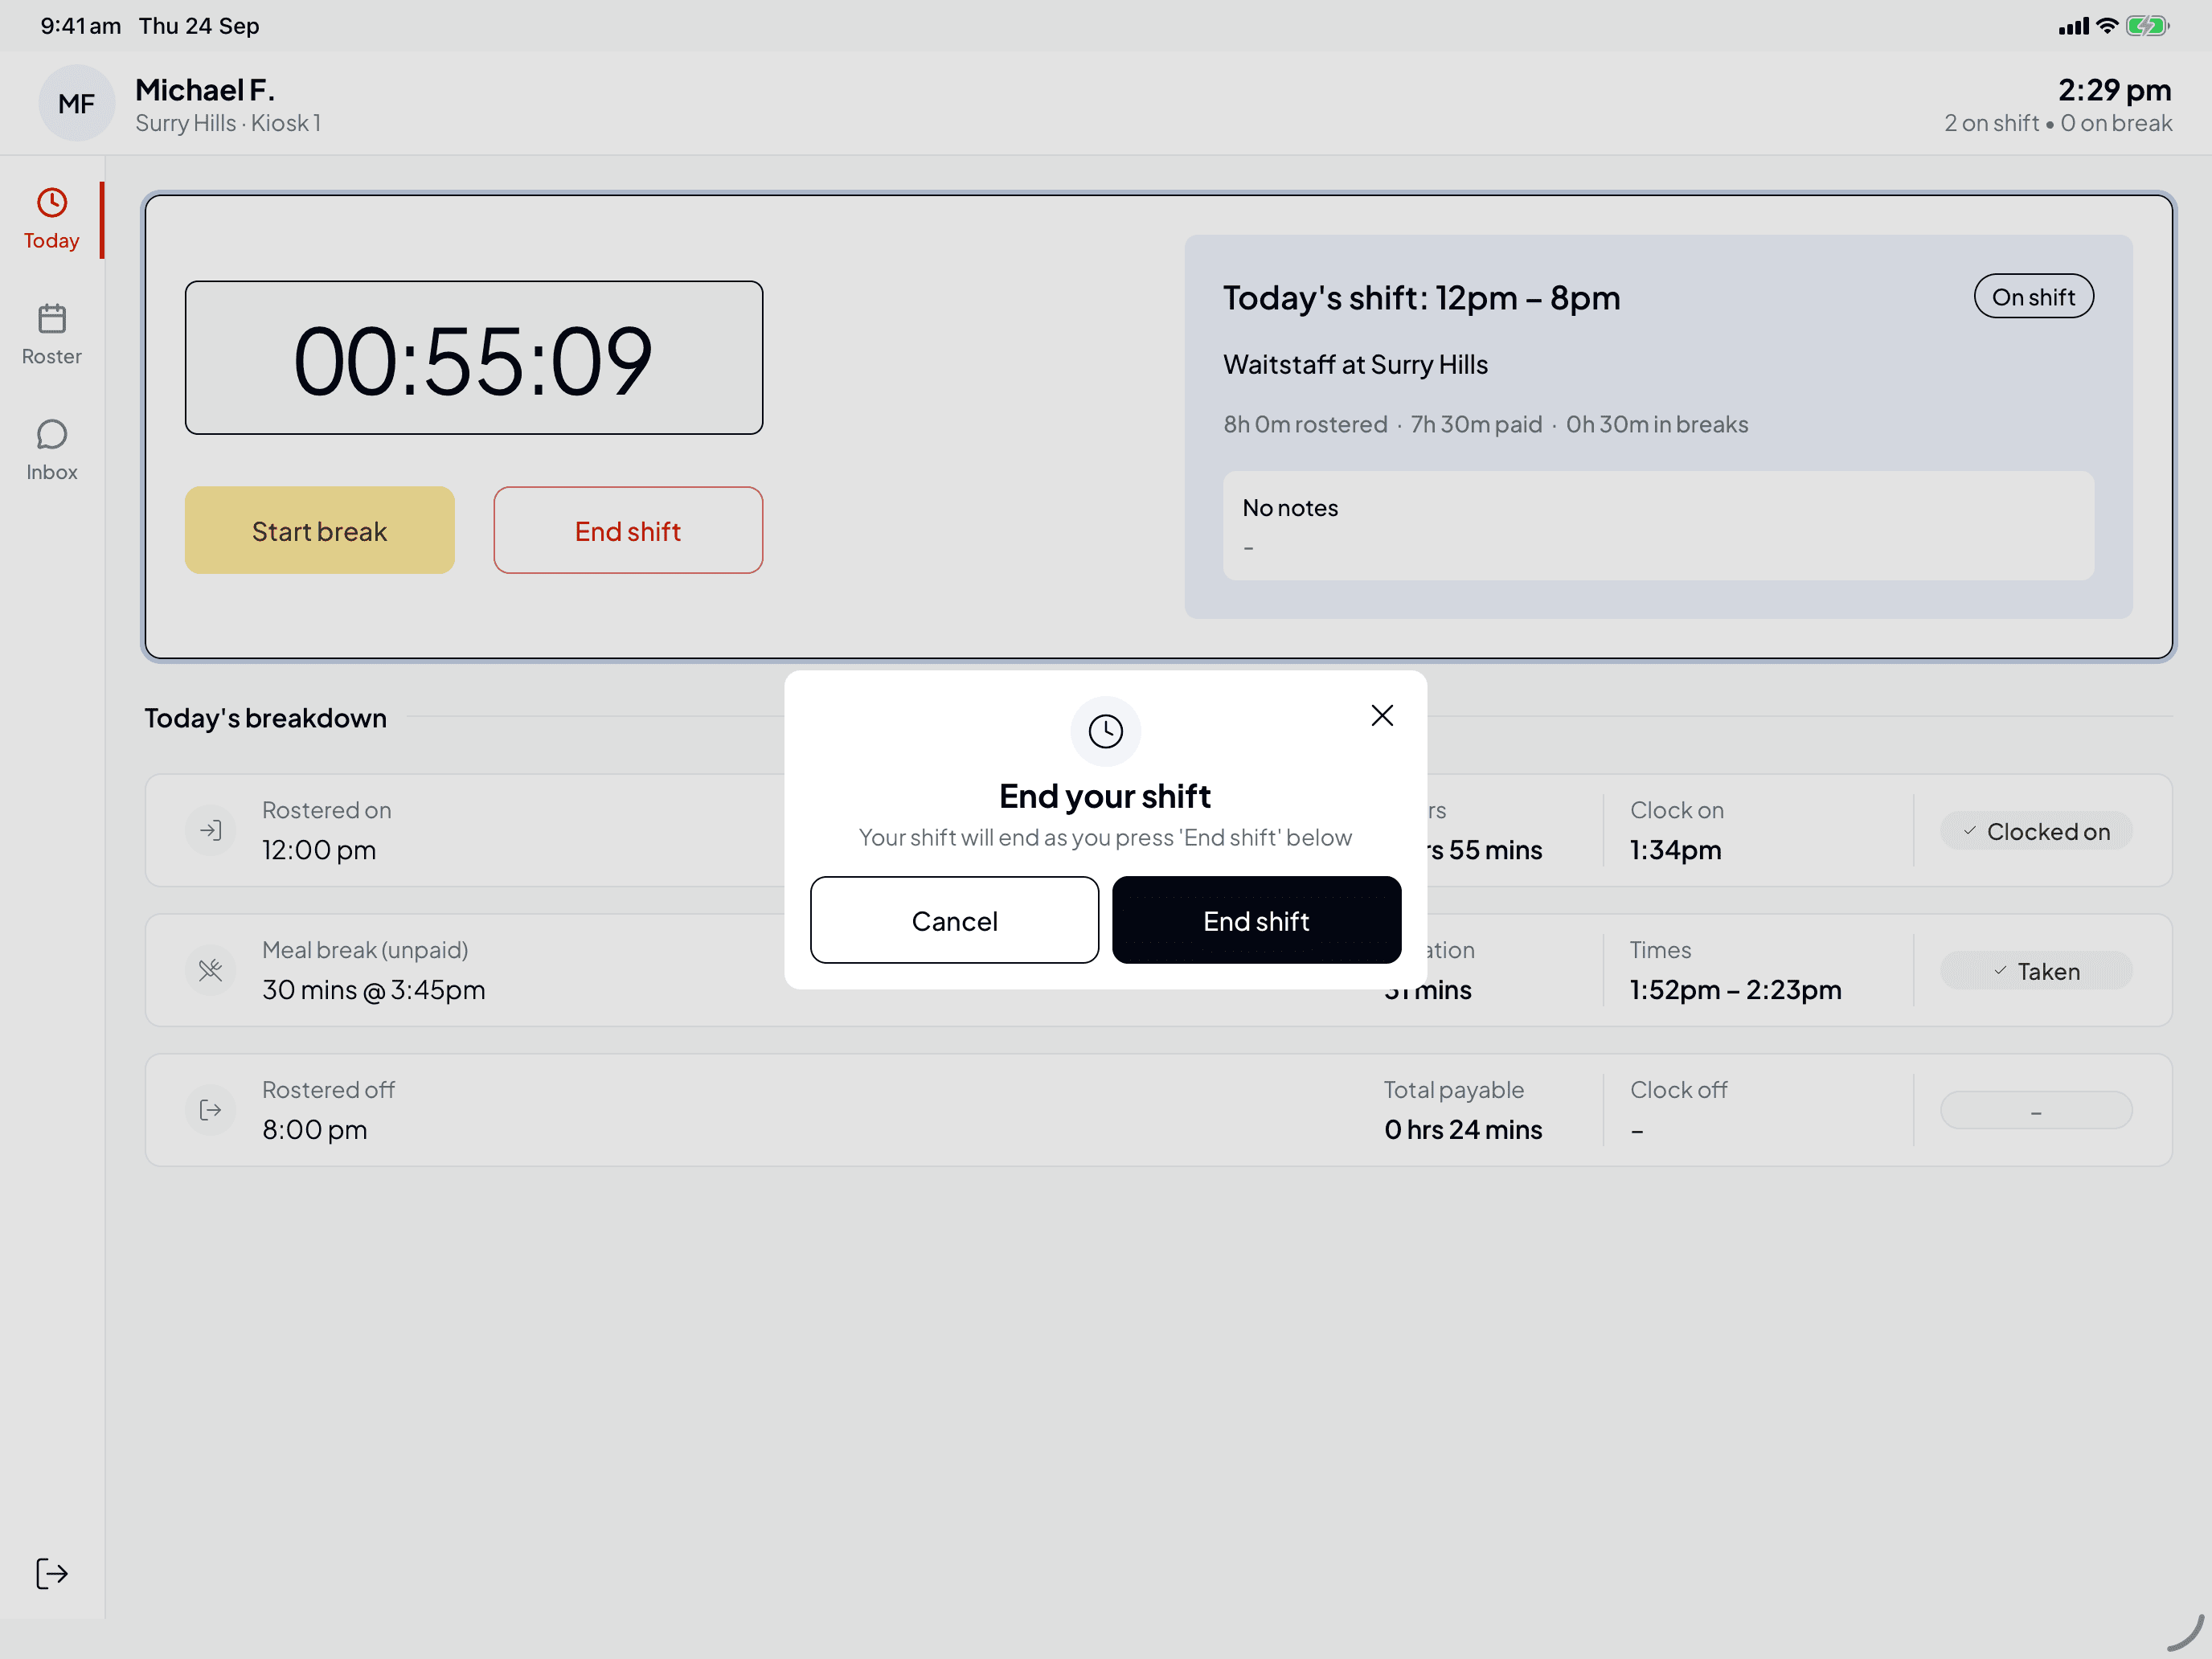Open the Today tab in the sidebar

click(51, 220)
